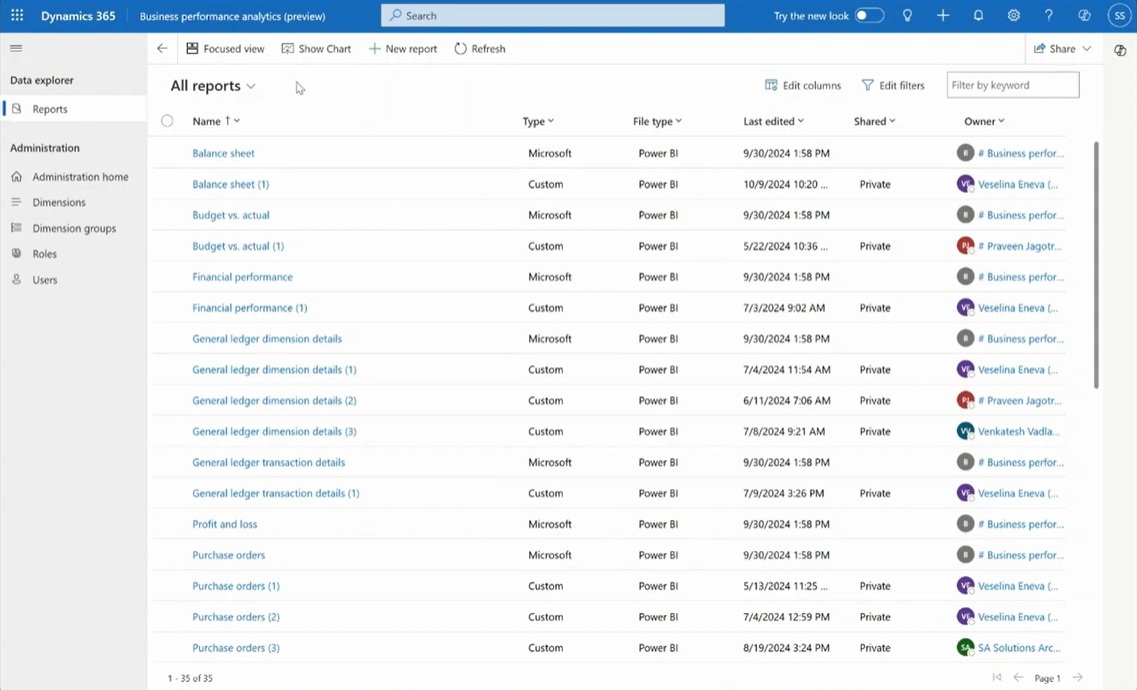Open the Purchase orders (2) report
This screenshot has width=1137, height=690.
[236, 617]
